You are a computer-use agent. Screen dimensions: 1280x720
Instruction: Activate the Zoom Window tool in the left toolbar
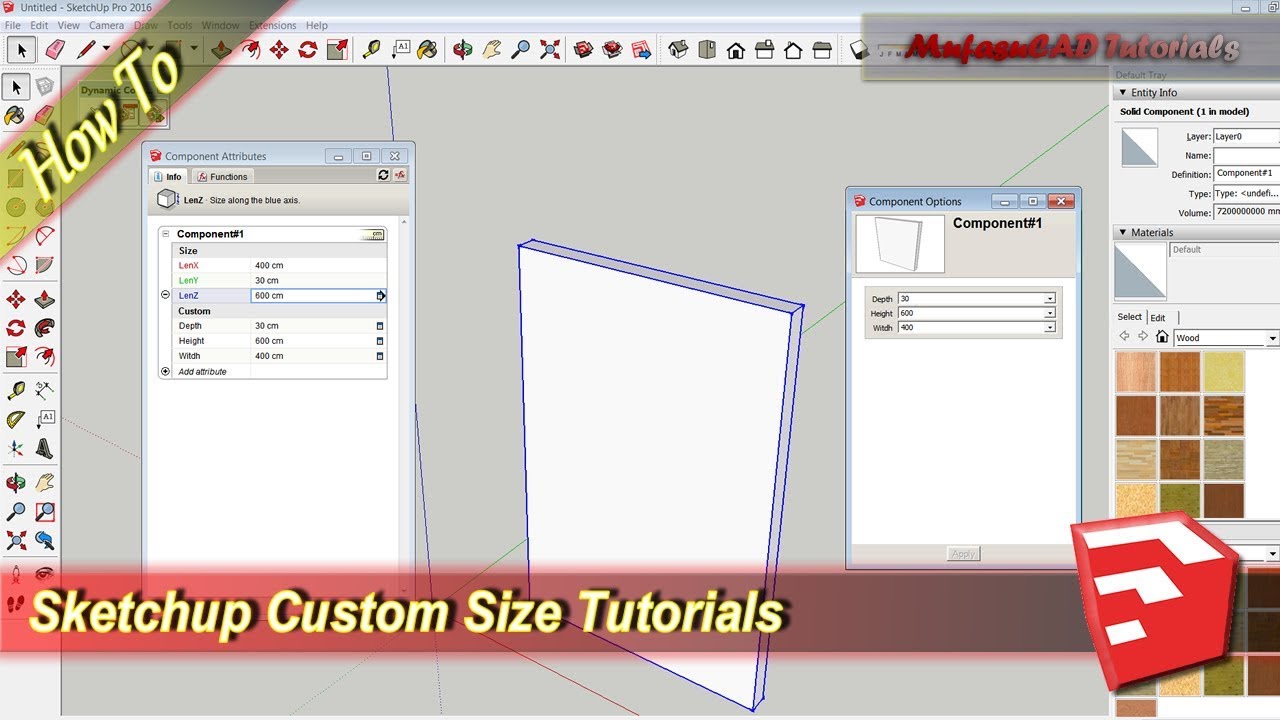[x=45, y=511]
